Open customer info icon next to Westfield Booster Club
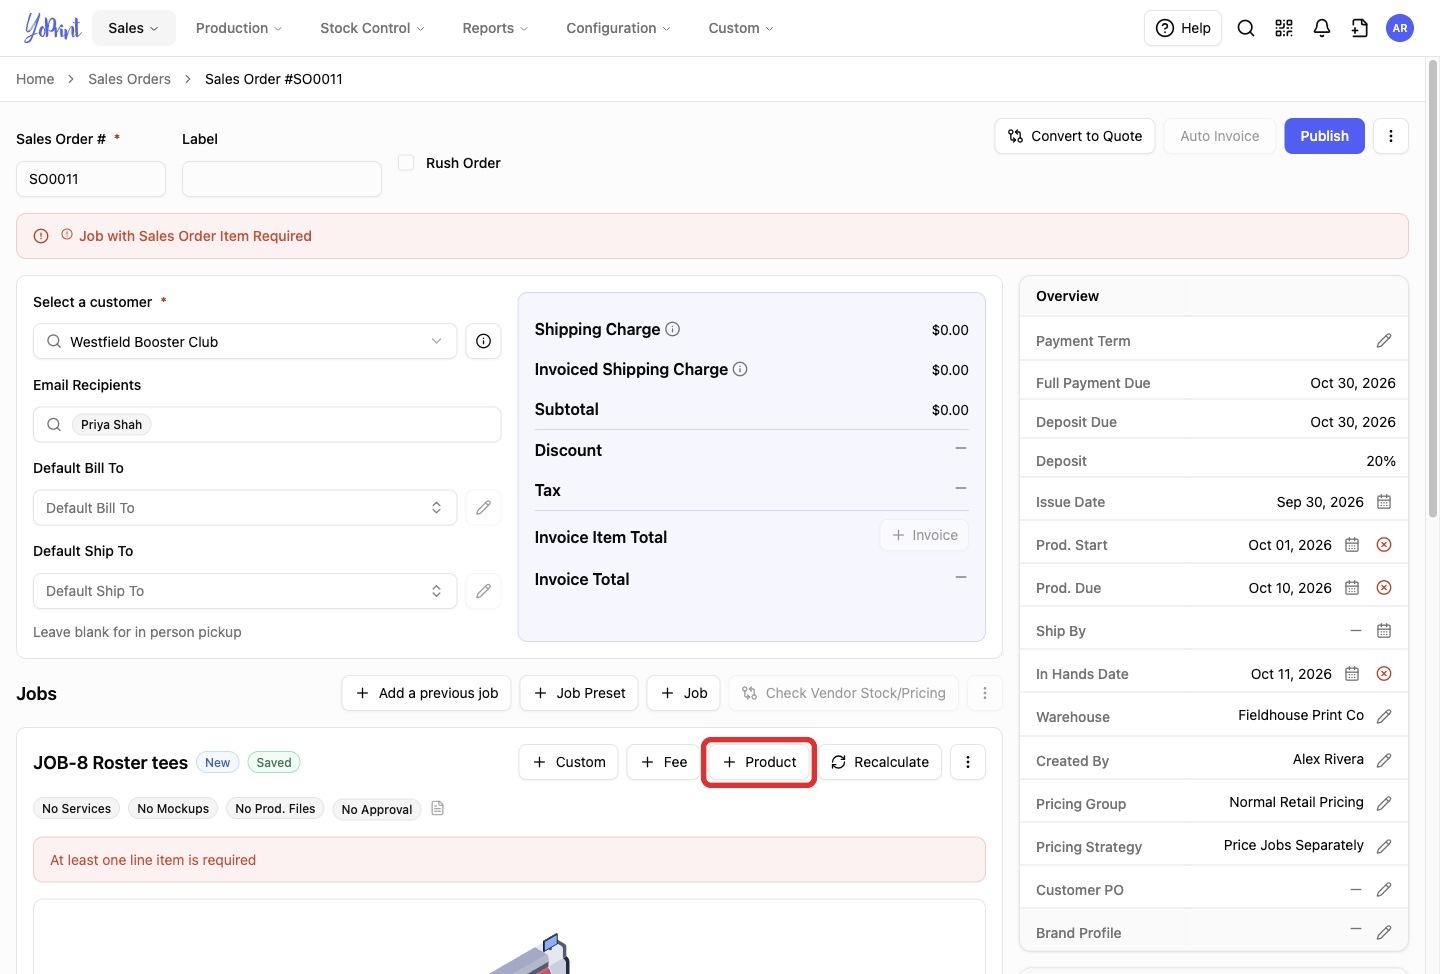1440x974 pixels. pyautogui.click(x=483, y=341)
